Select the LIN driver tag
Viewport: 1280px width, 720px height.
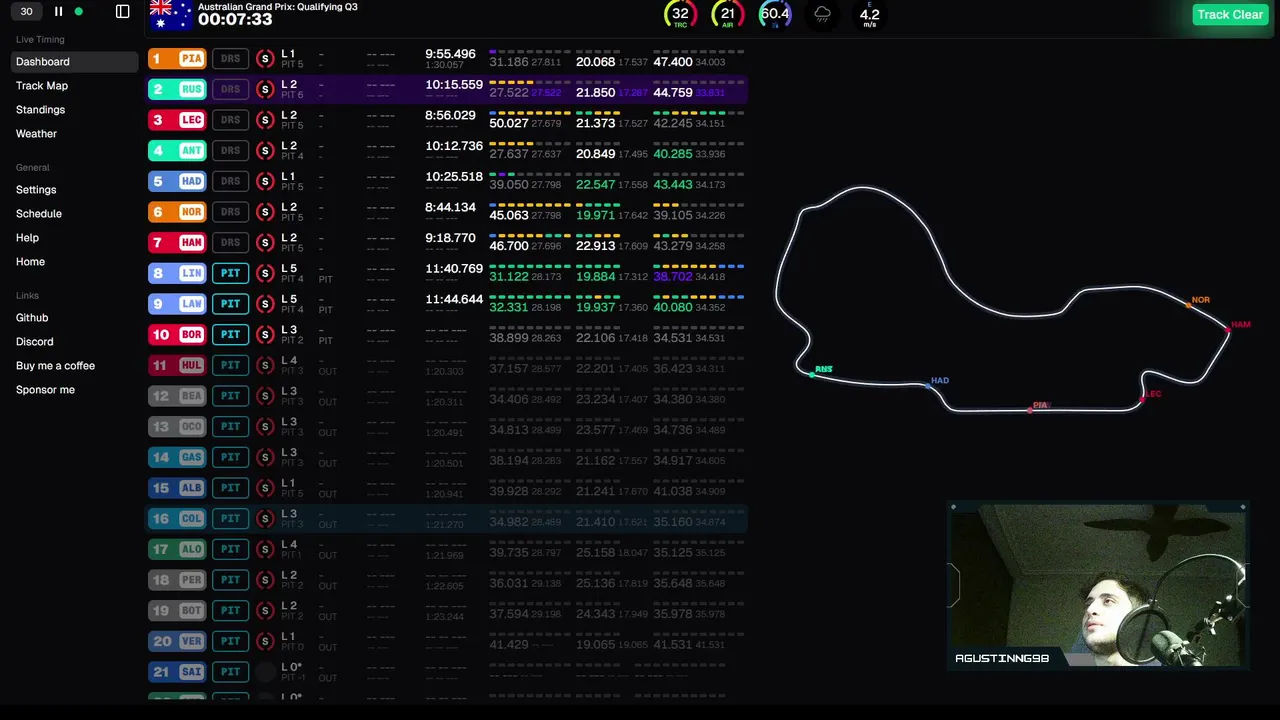click(177, 273)
